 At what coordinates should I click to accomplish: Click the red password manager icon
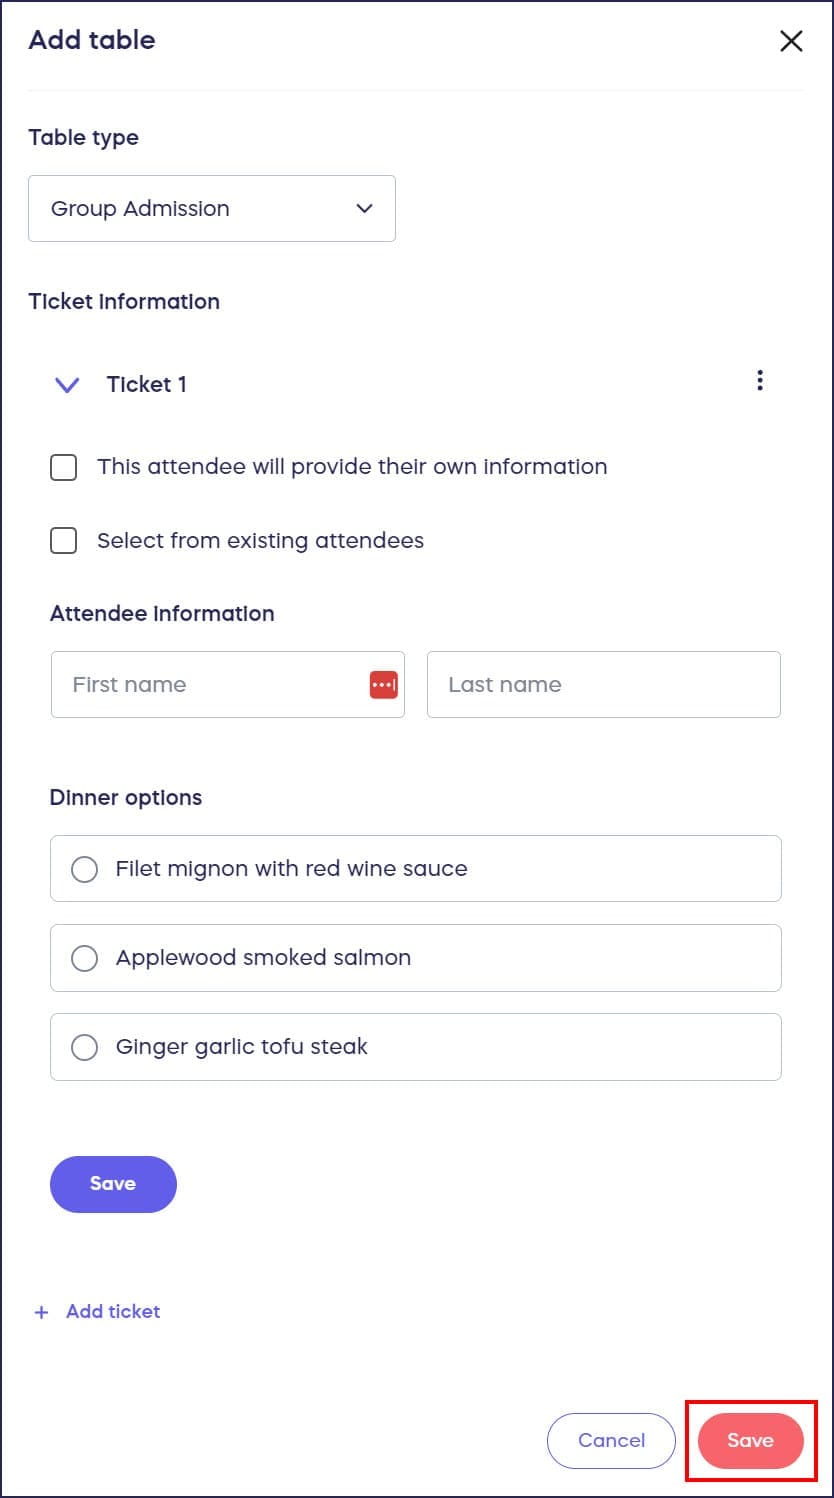pos(384,685)
